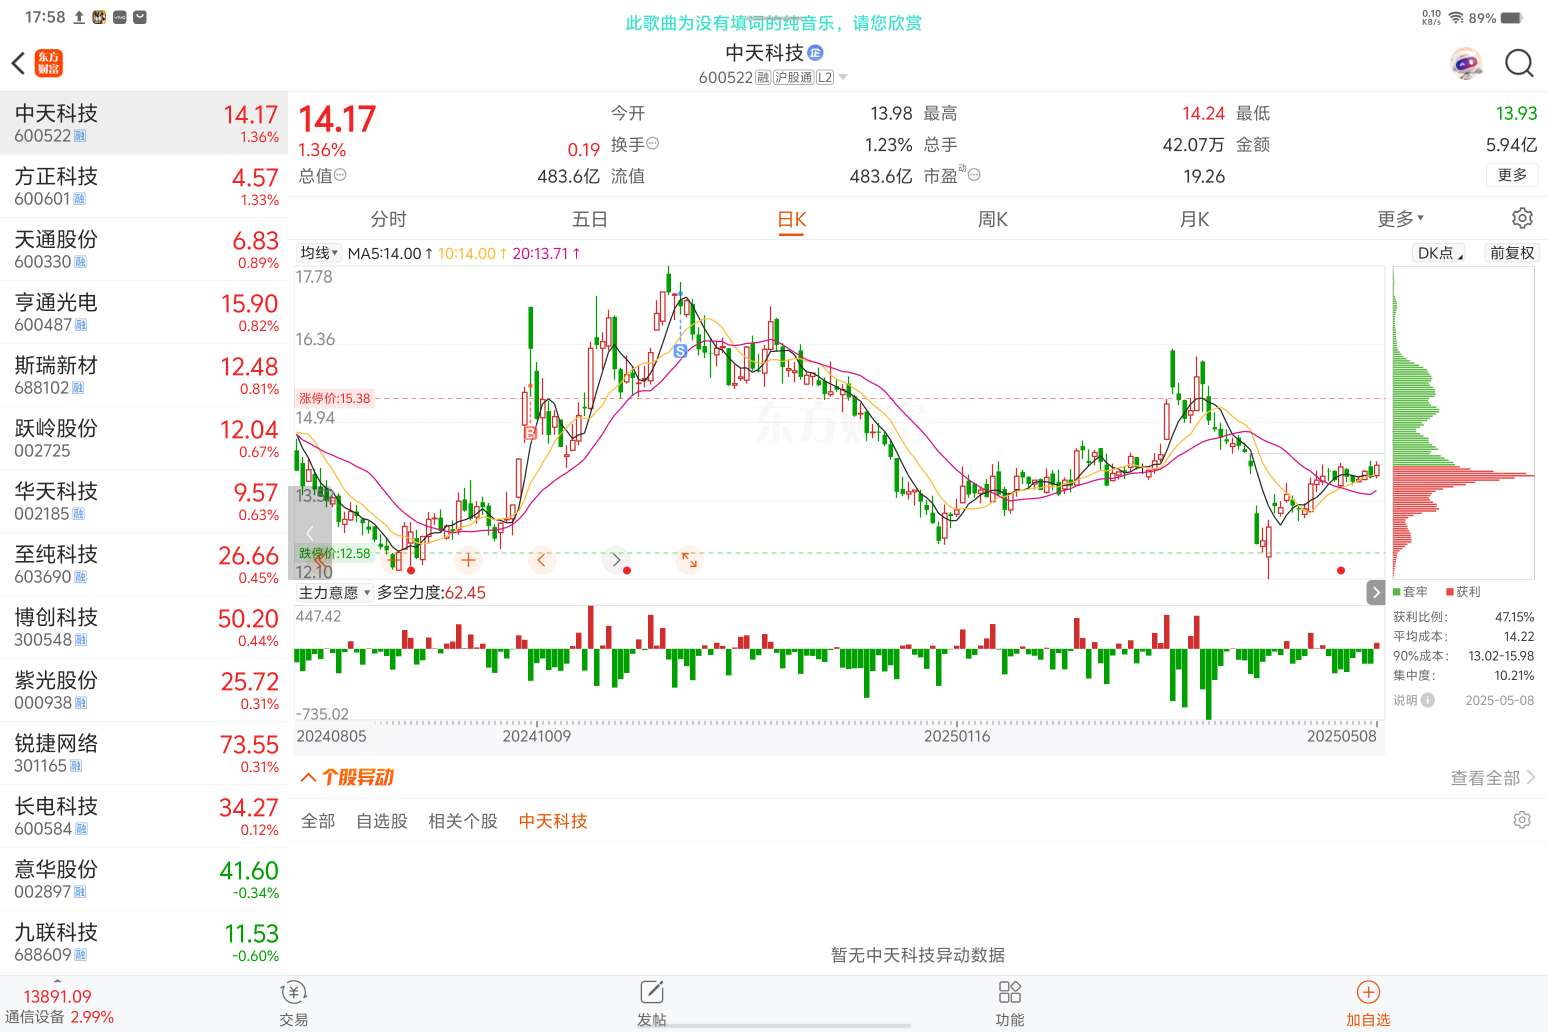Select 亨通光电 in the stock list
The width and height of the screenshot is (1548, 1032).
(144, 312)
